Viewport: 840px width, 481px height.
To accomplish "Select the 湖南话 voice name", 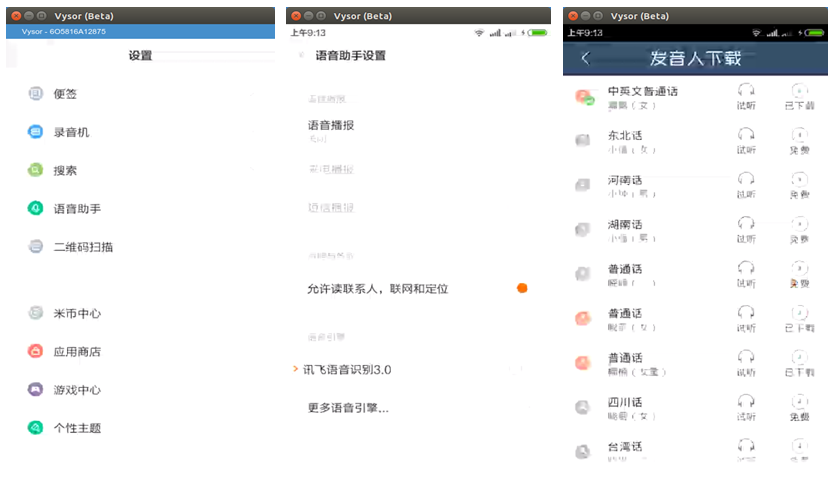I will (625, 224).
